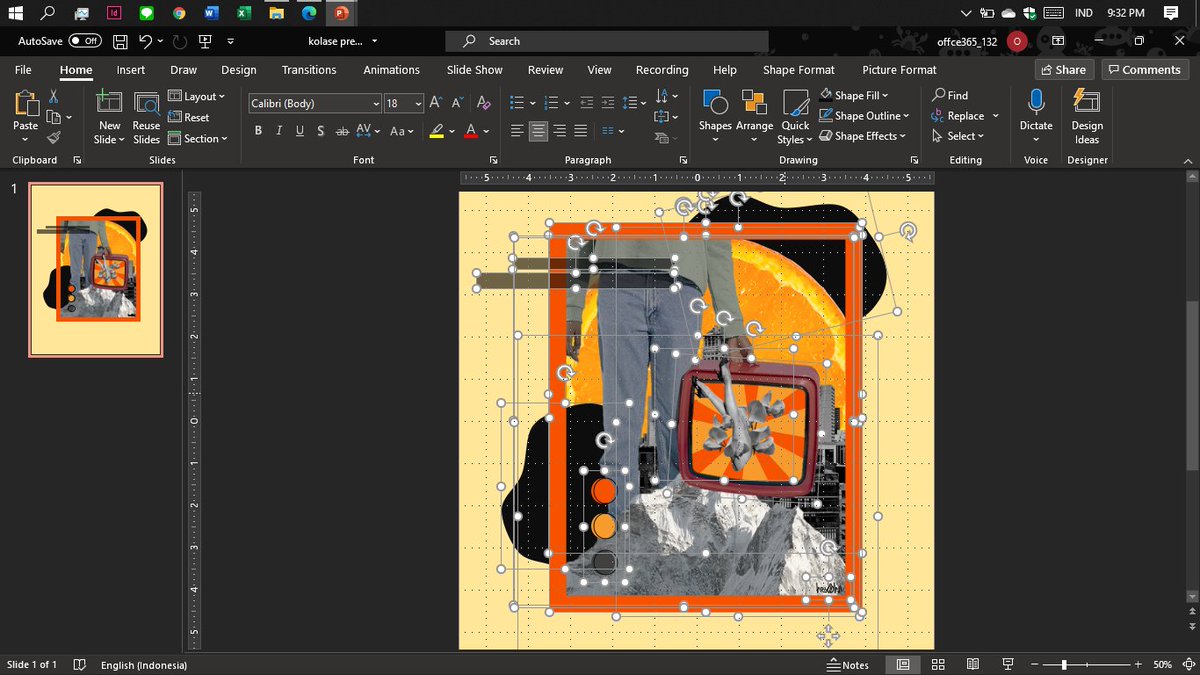This screenshot has height=675, width=1200.
Task: Click the Format Painter brush icon
Action: (x=54, y=138)
